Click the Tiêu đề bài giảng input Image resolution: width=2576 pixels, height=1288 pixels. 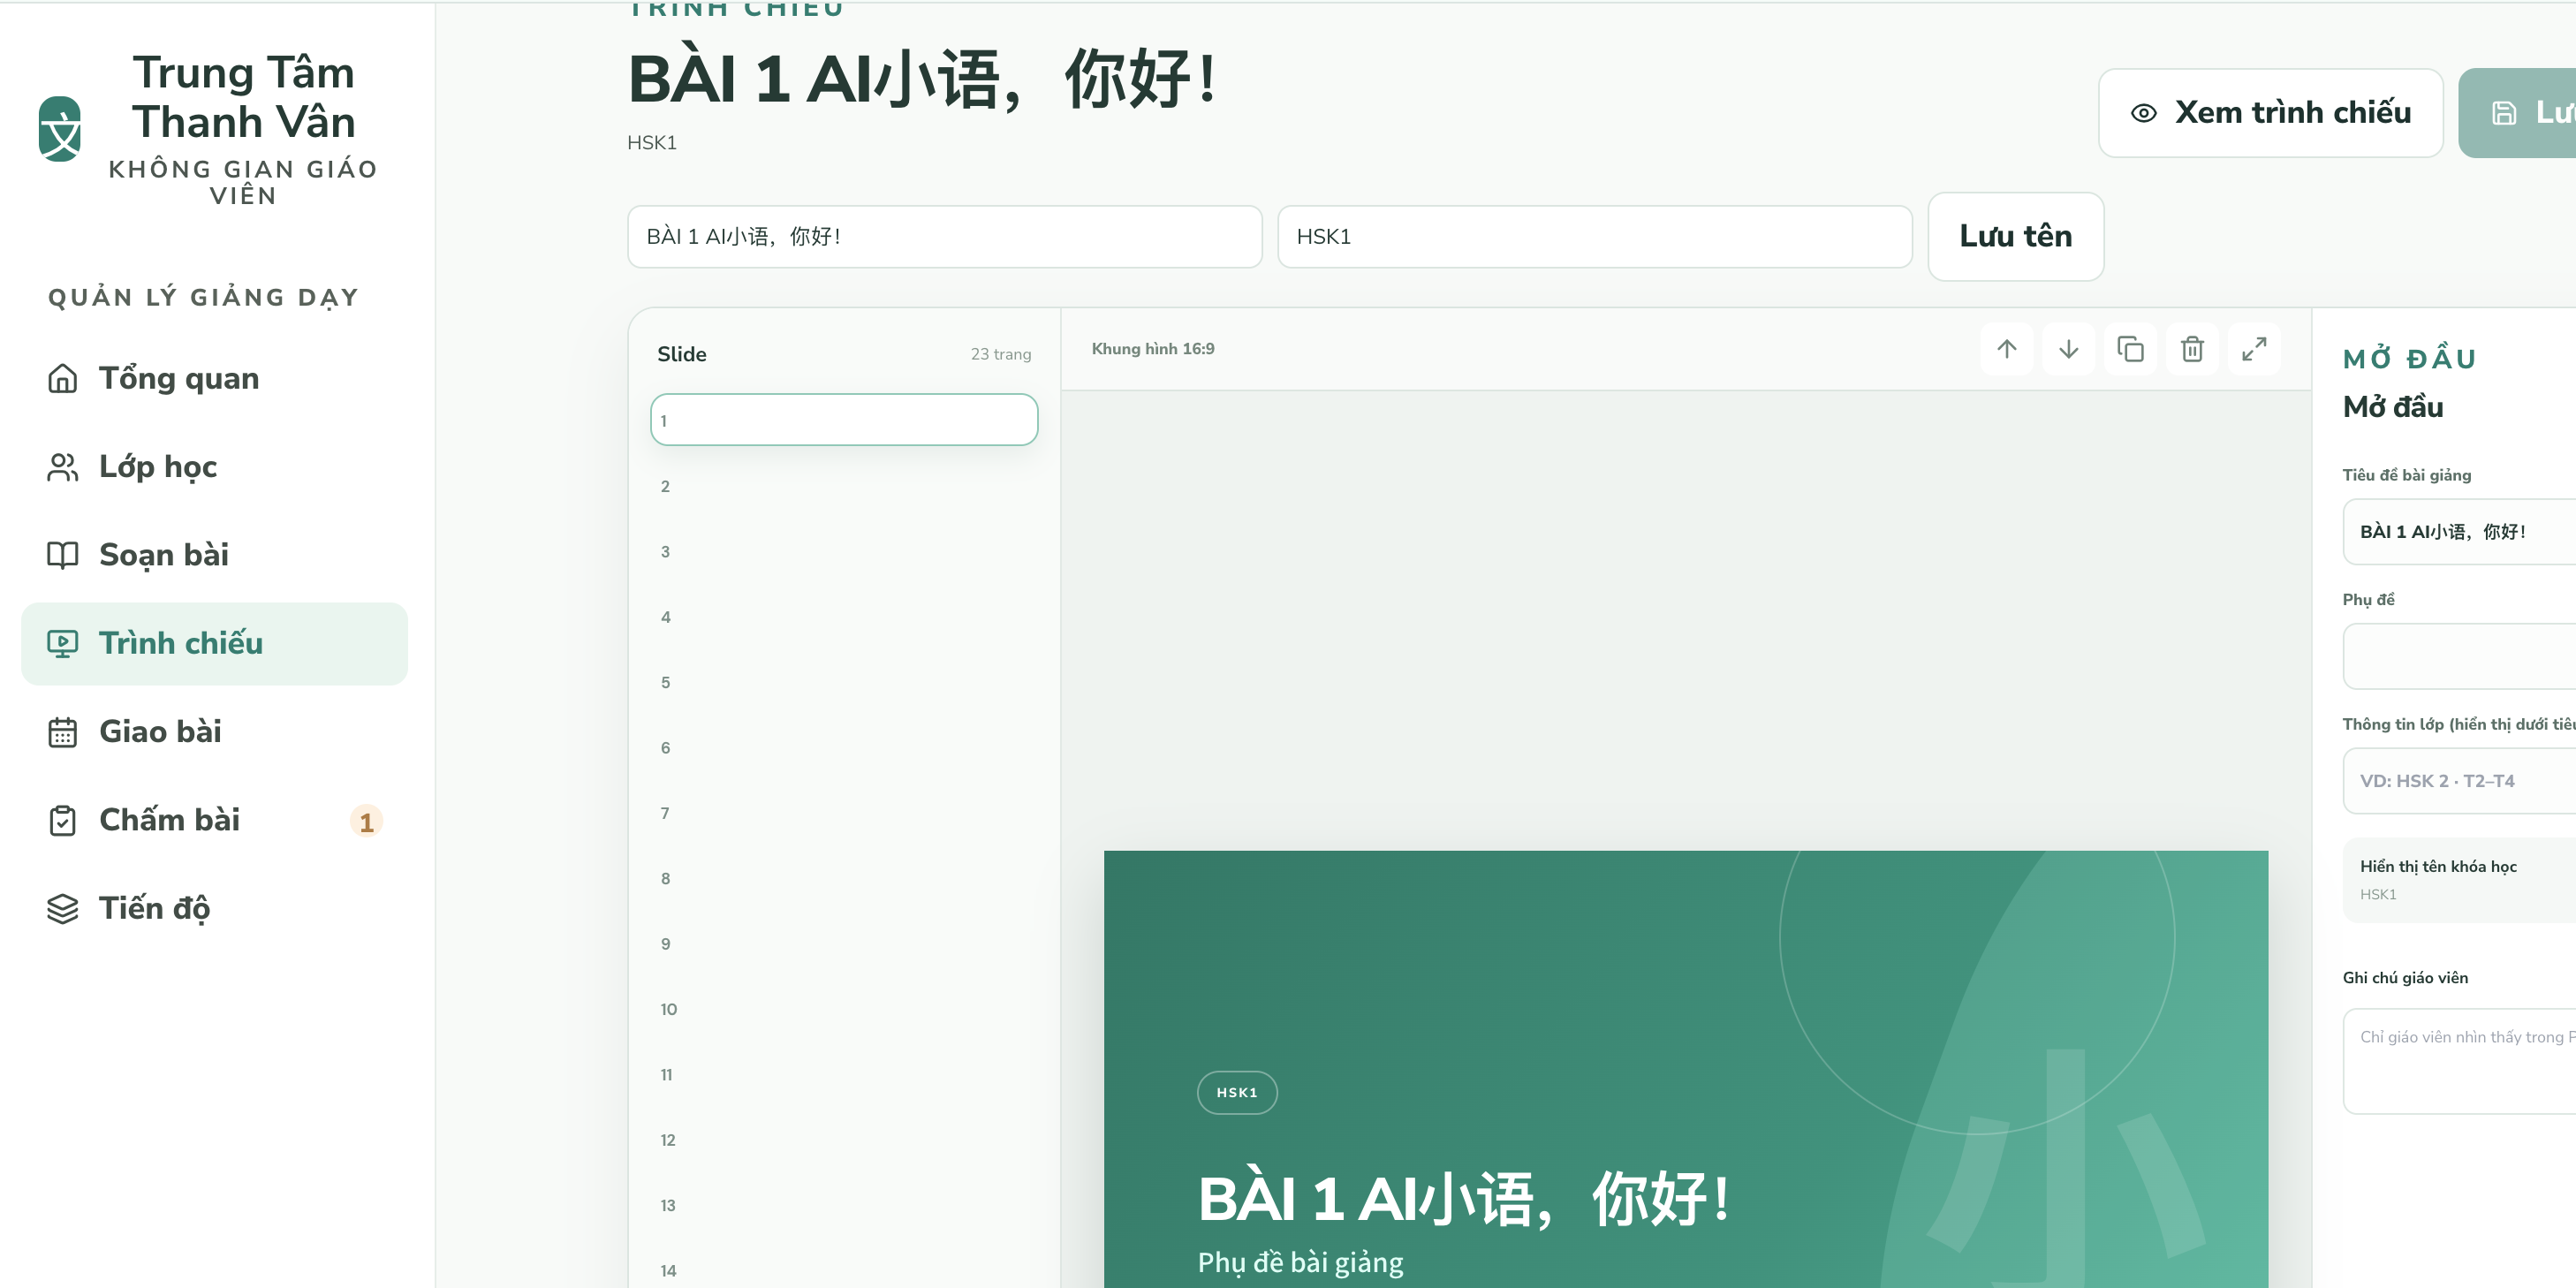tap(2459, 532)
